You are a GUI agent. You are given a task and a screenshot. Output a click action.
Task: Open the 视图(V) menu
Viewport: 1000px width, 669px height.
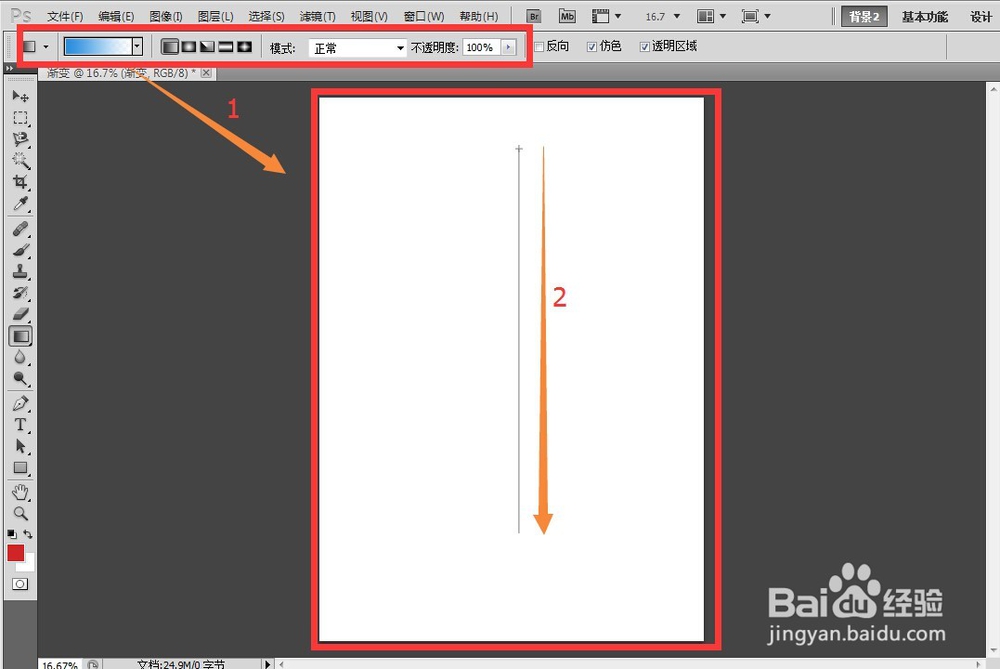(369, 17)
